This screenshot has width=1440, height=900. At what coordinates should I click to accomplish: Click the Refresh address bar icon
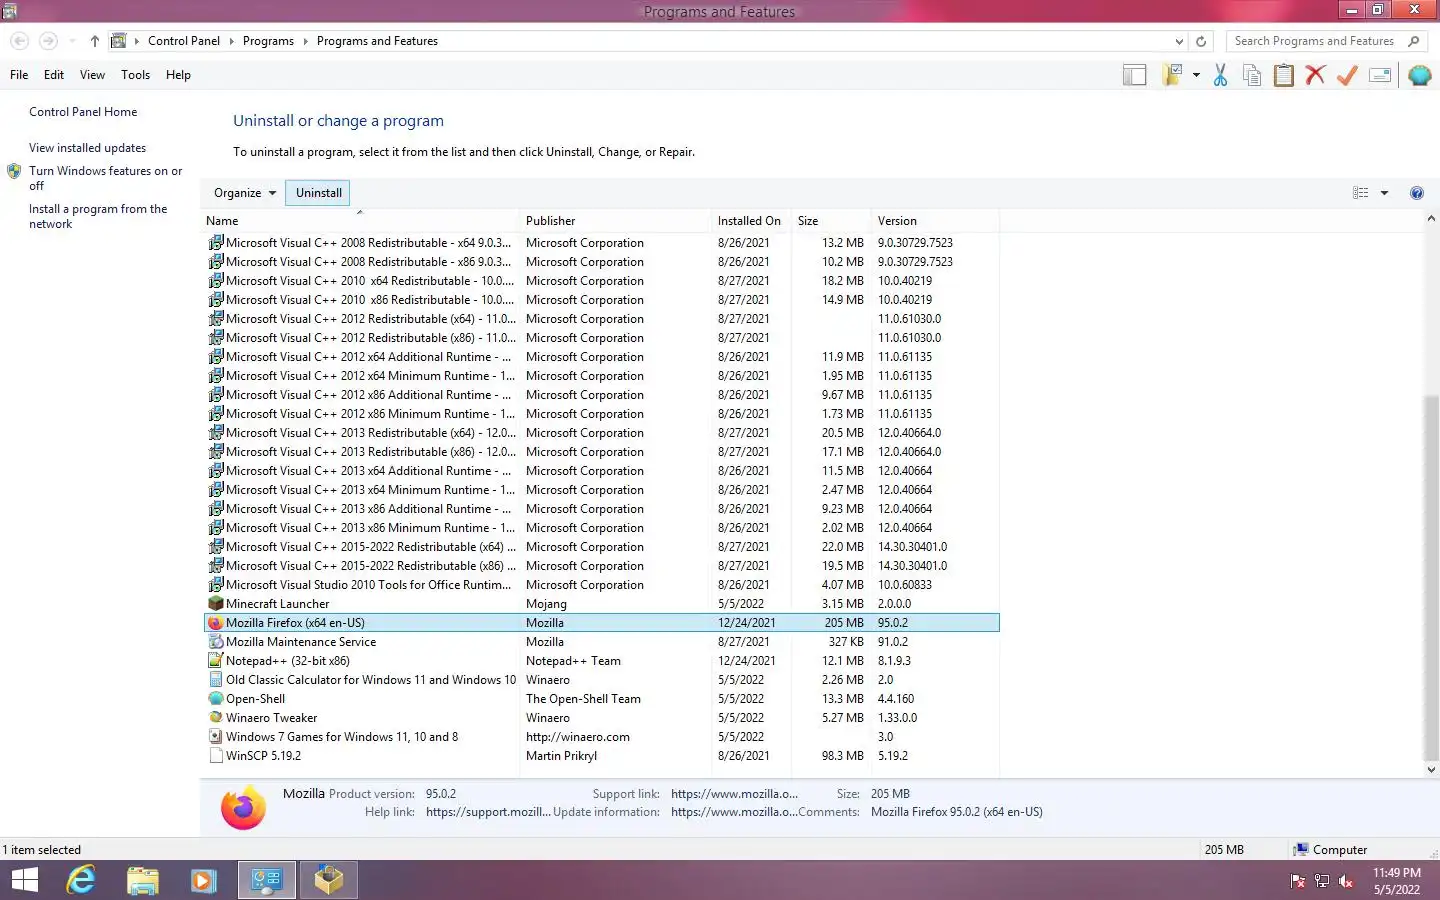pos(1201,41)
